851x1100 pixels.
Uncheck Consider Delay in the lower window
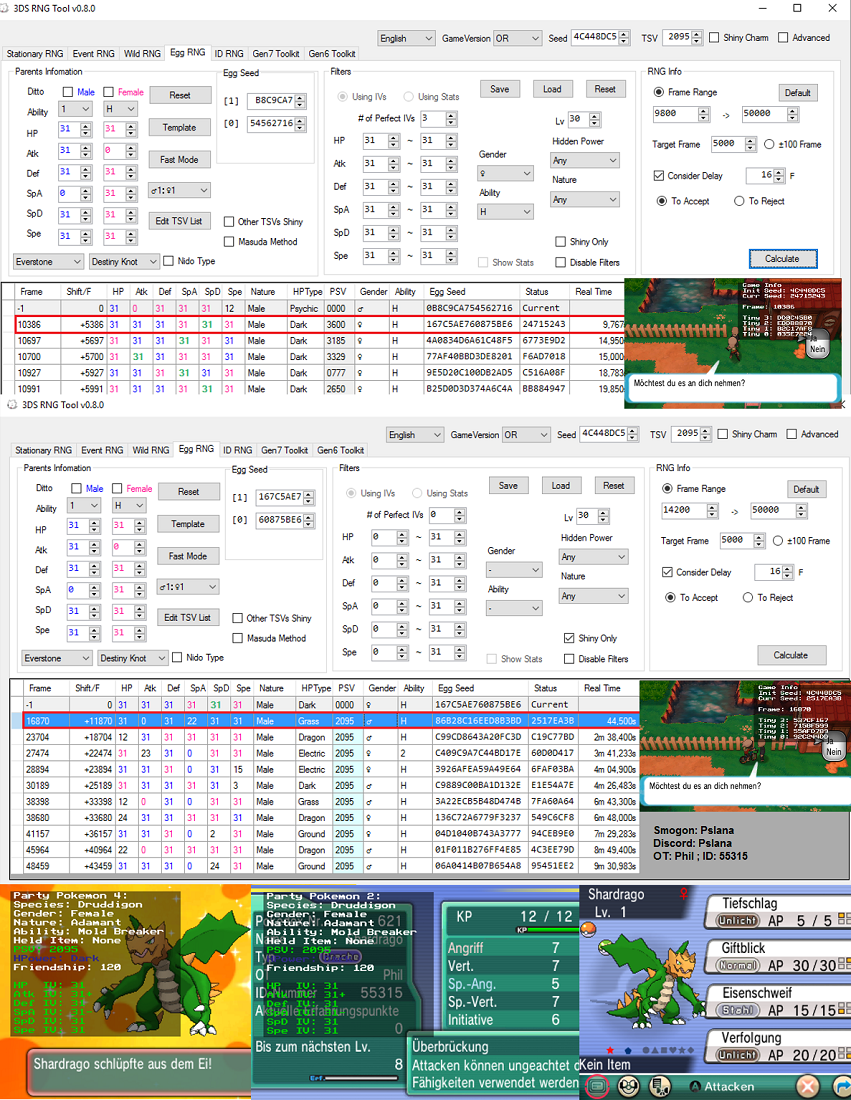[667, 572]
